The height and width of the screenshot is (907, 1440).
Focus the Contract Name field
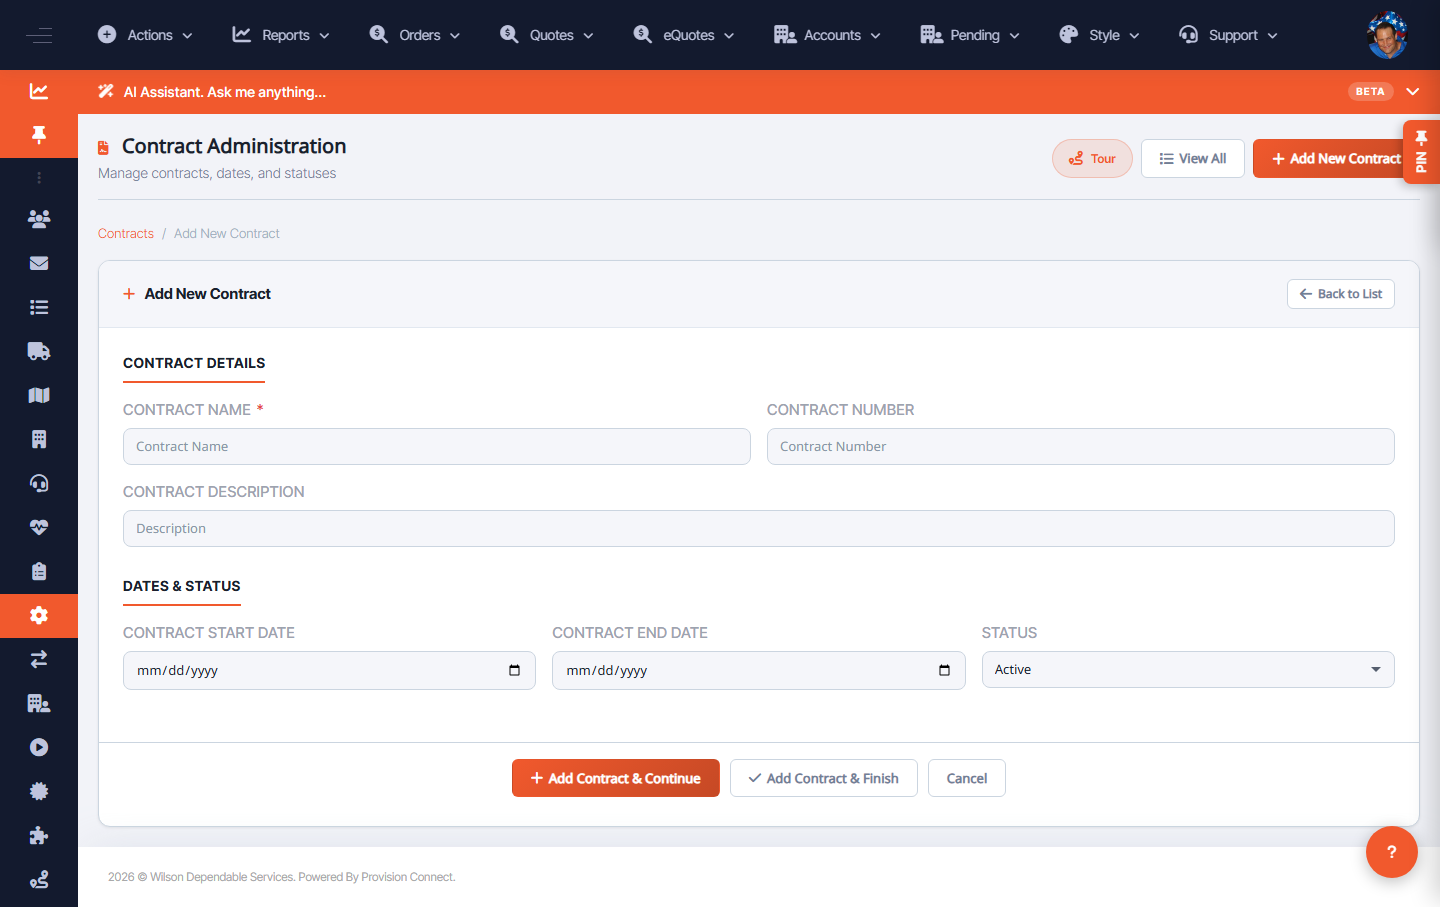(x=437, y=447)
